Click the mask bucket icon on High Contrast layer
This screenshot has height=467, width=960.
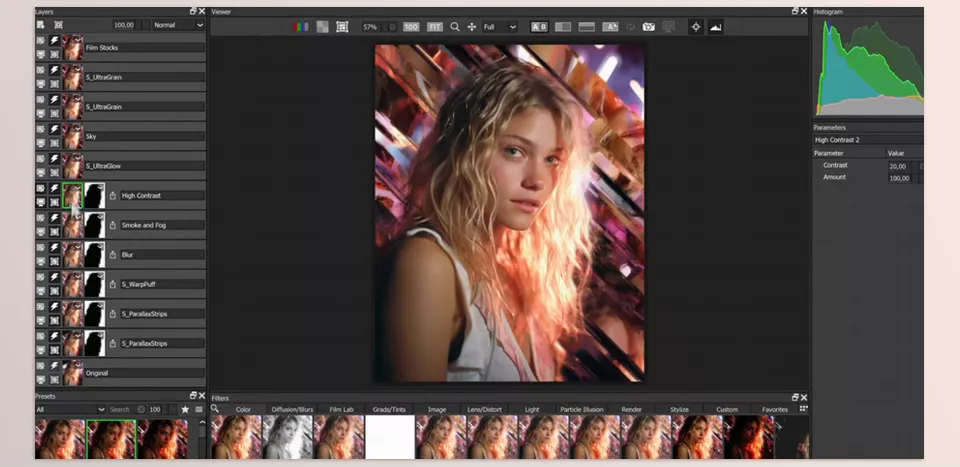click(x=113, y=196)
